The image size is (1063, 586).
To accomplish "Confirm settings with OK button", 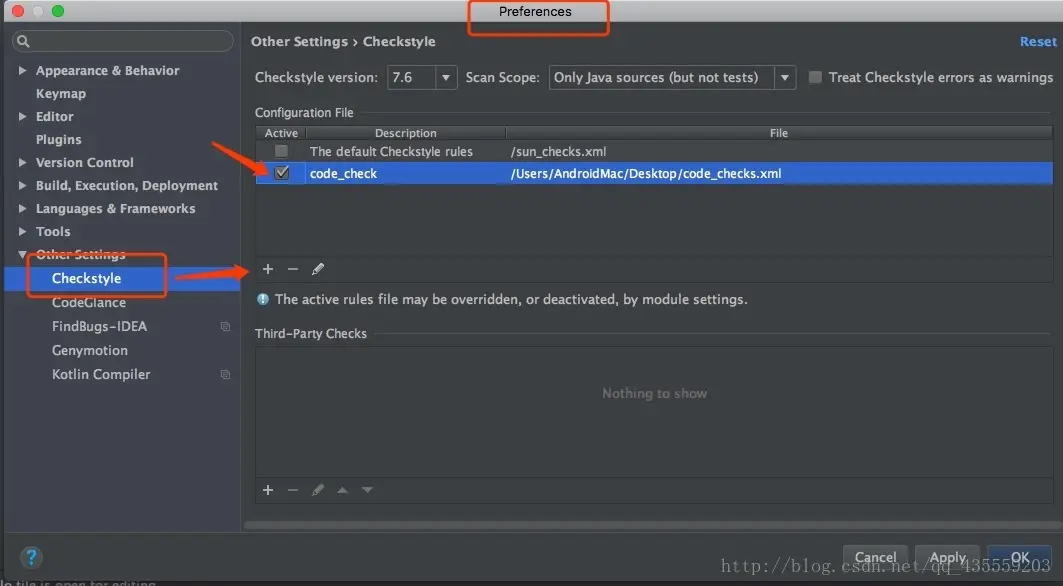I will click(x=1019, y=557).
